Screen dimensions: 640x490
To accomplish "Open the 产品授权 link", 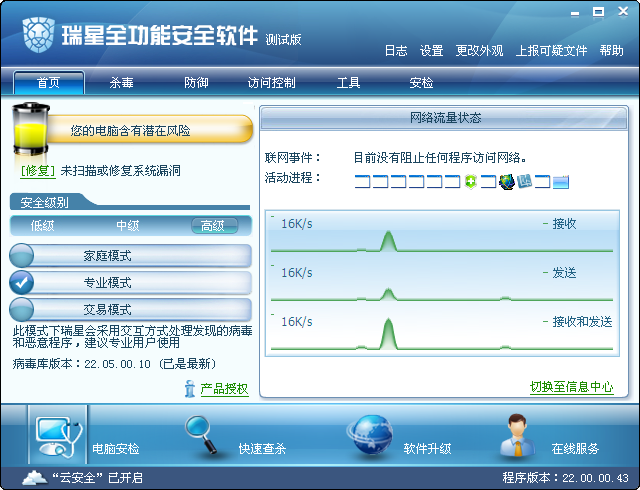I will click(224, 389).
